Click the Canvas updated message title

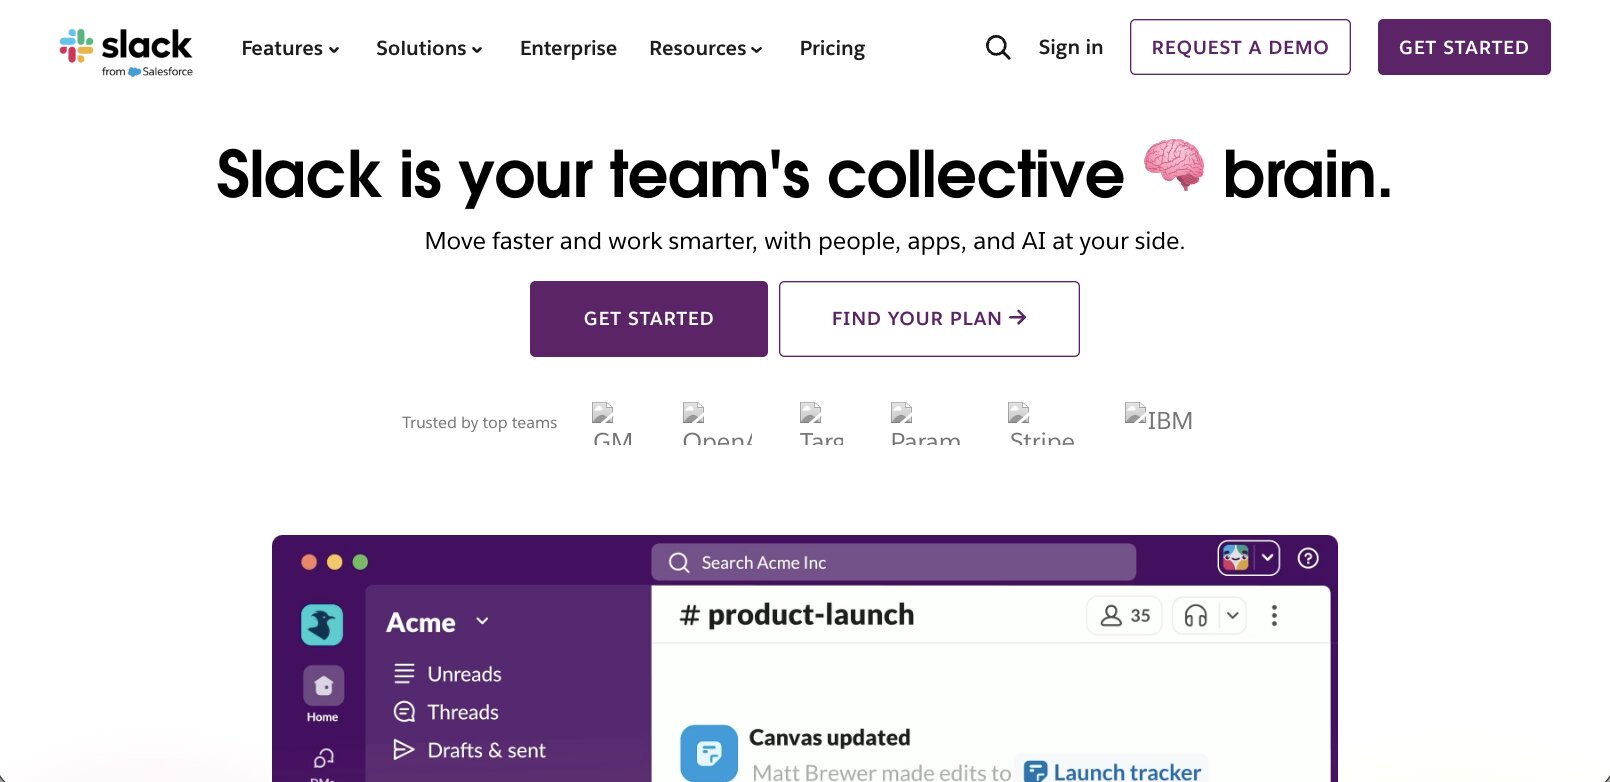pyautogui.click(x=830, y=738)
